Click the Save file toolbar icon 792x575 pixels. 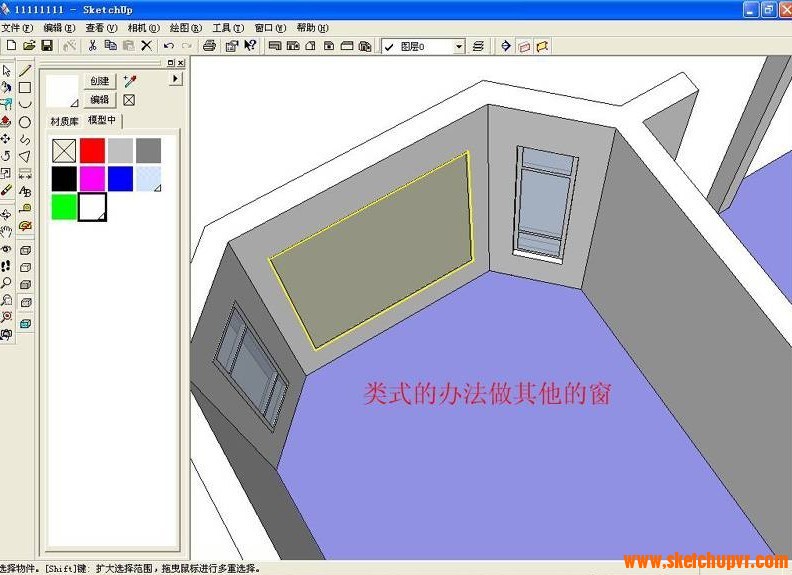(46, 46)
